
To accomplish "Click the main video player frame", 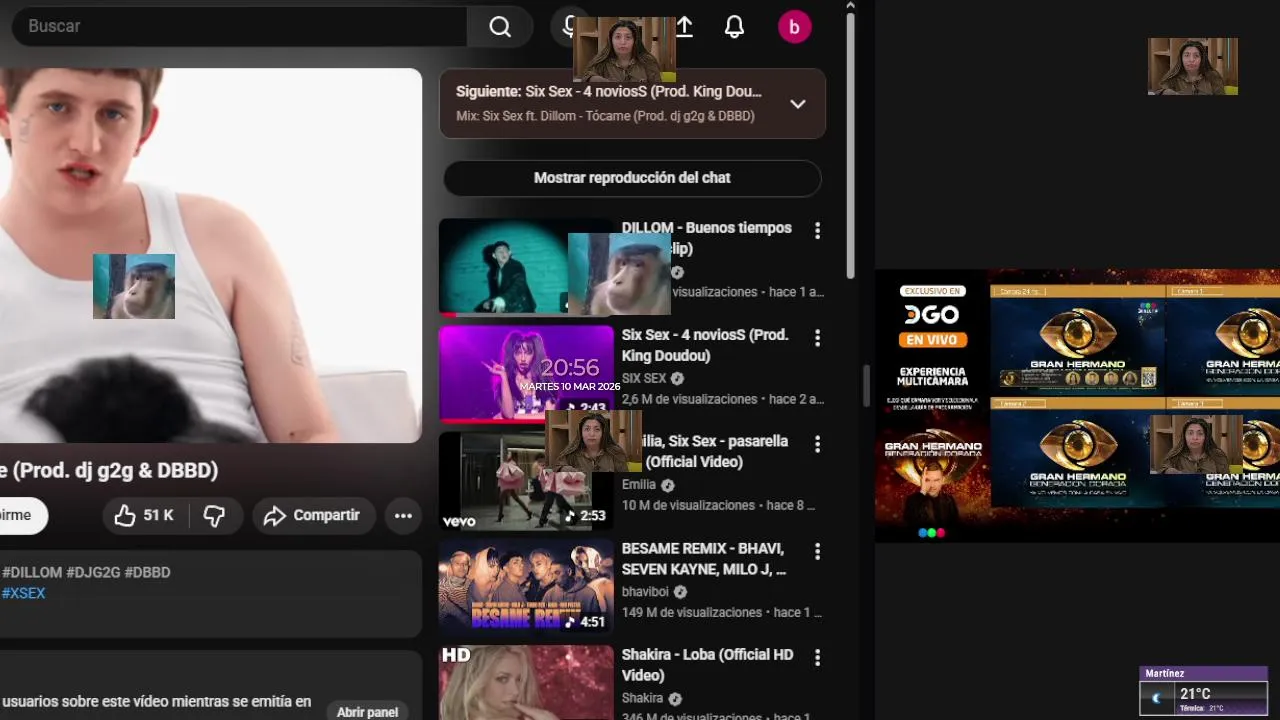I will 210,255.
